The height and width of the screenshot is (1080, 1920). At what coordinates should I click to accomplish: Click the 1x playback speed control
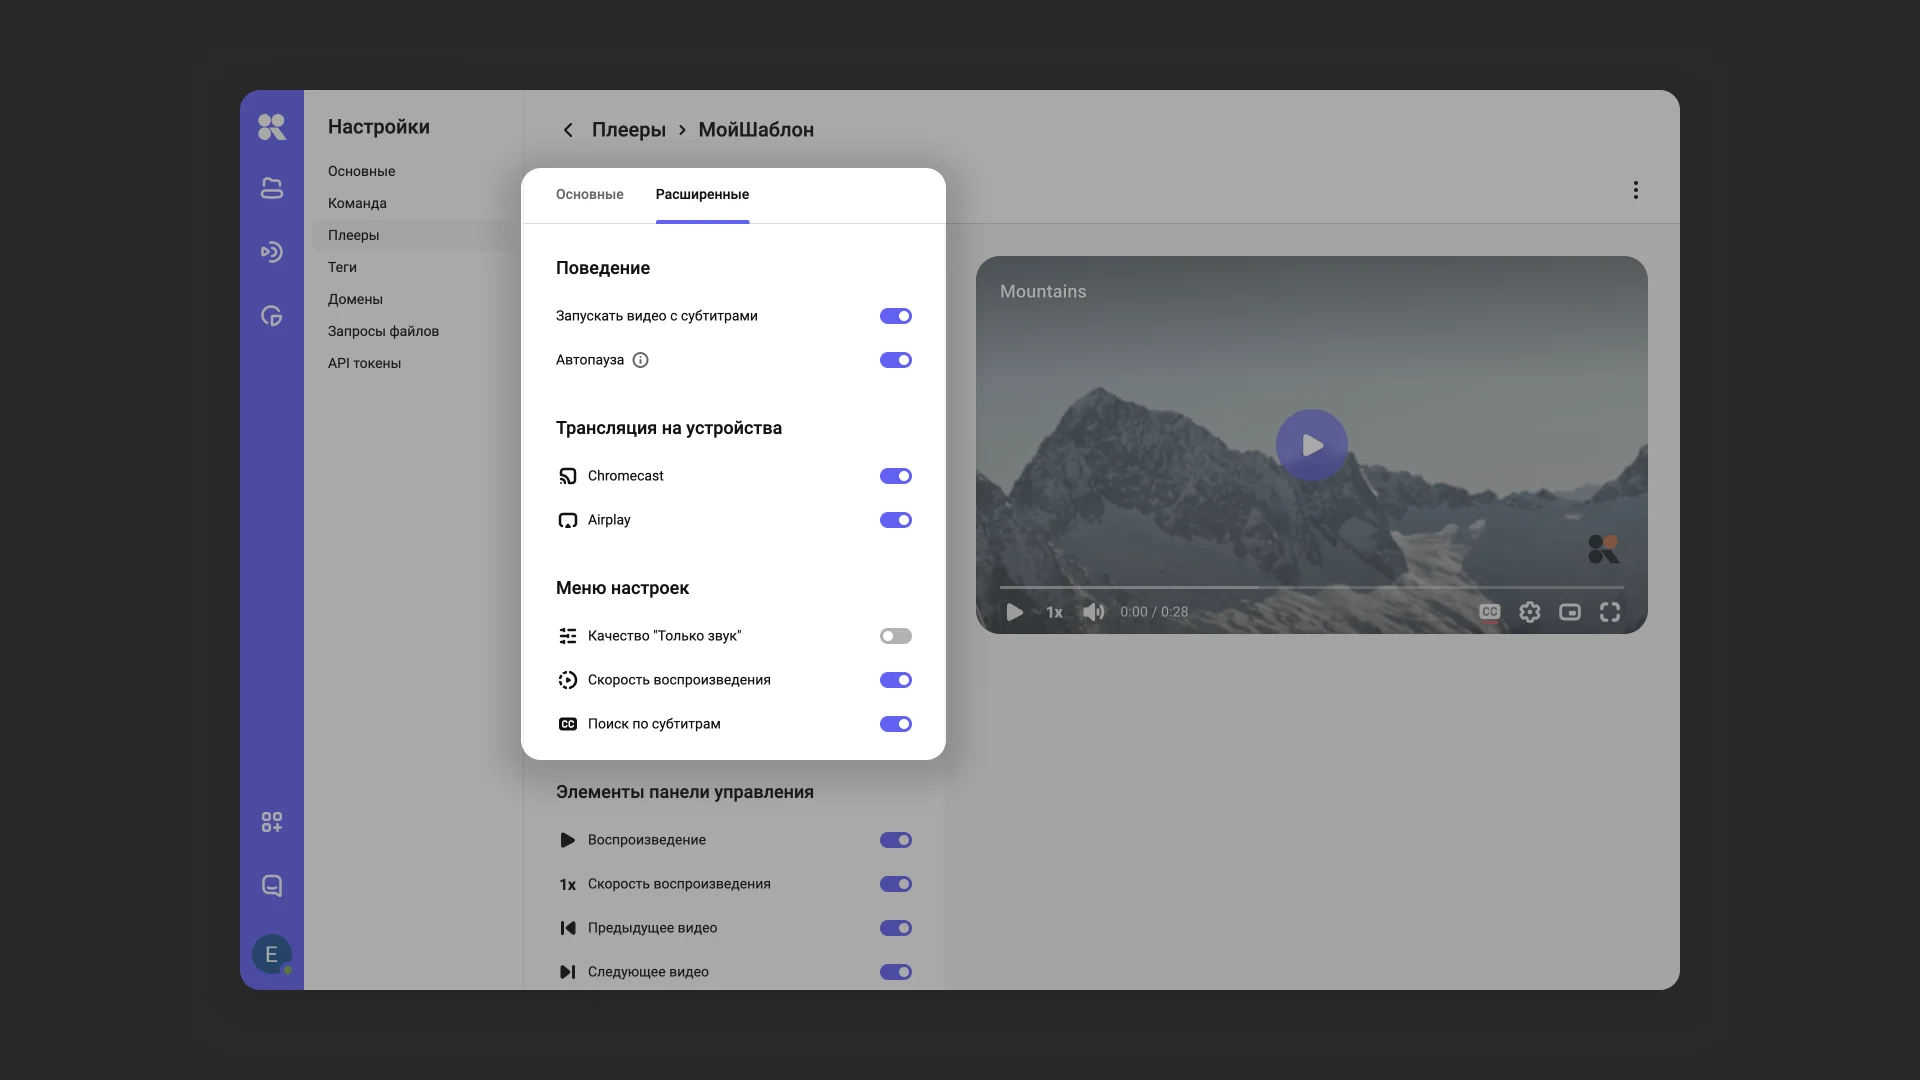pos(1054,612)
